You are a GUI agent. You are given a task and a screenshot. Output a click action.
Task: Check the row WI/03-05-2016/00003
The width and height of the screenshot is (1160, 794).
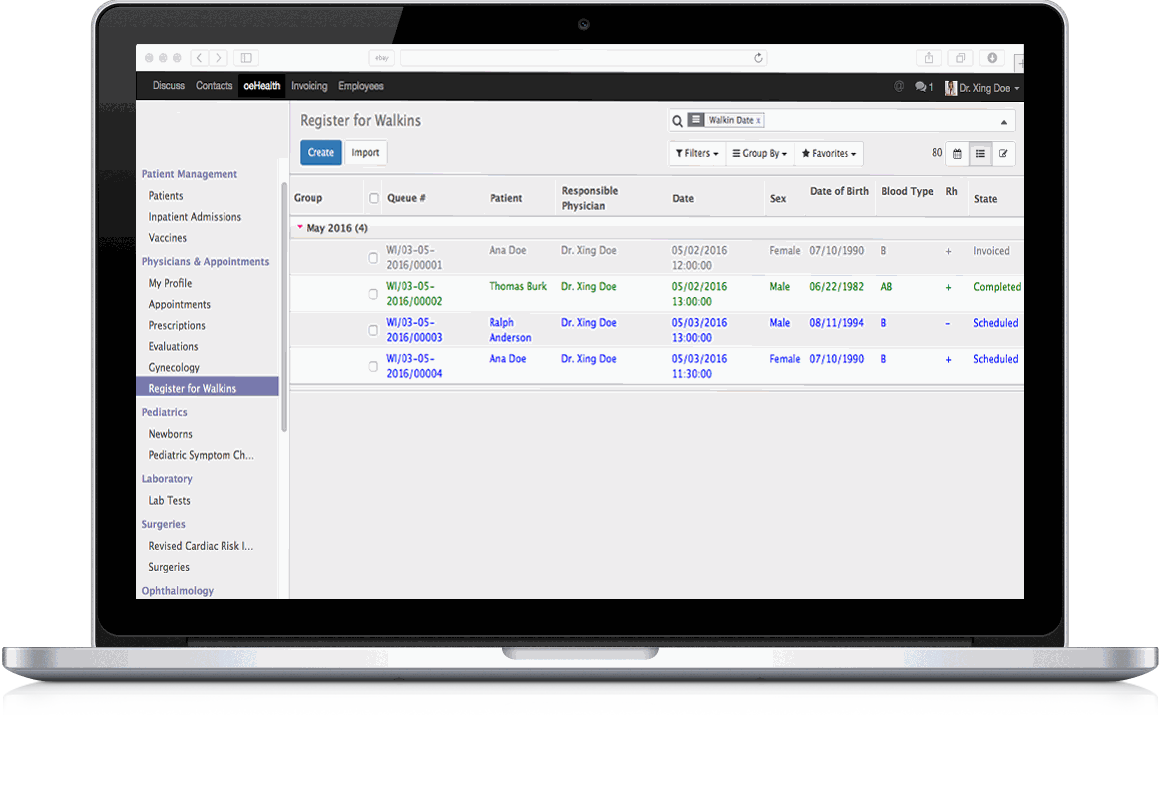(374, 330)
